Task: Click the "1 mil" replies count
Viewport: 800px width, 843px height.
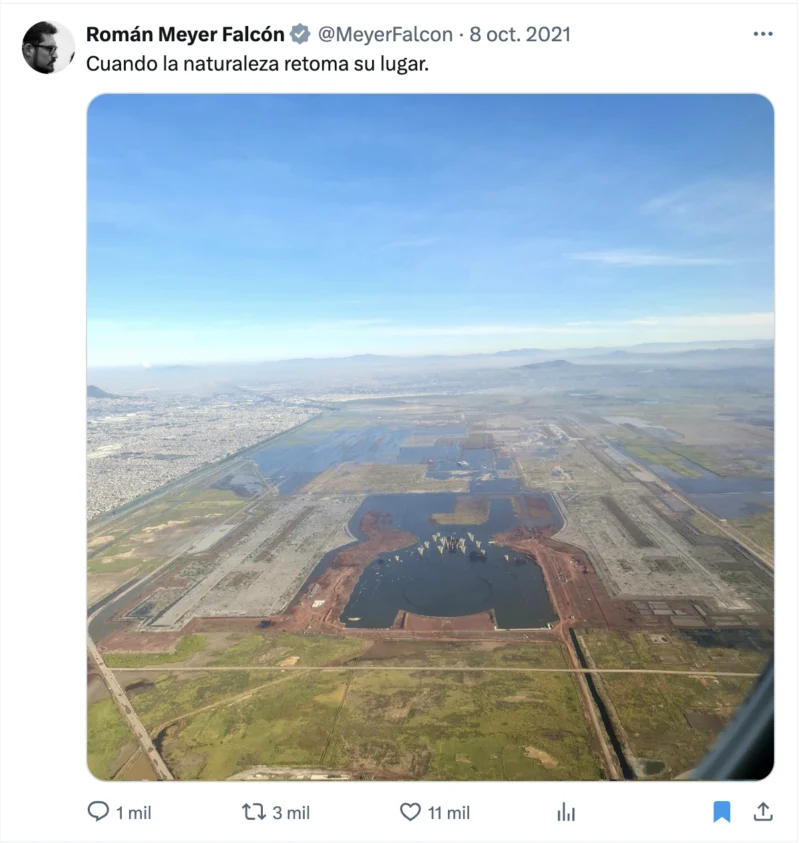Action: [133, 813]
